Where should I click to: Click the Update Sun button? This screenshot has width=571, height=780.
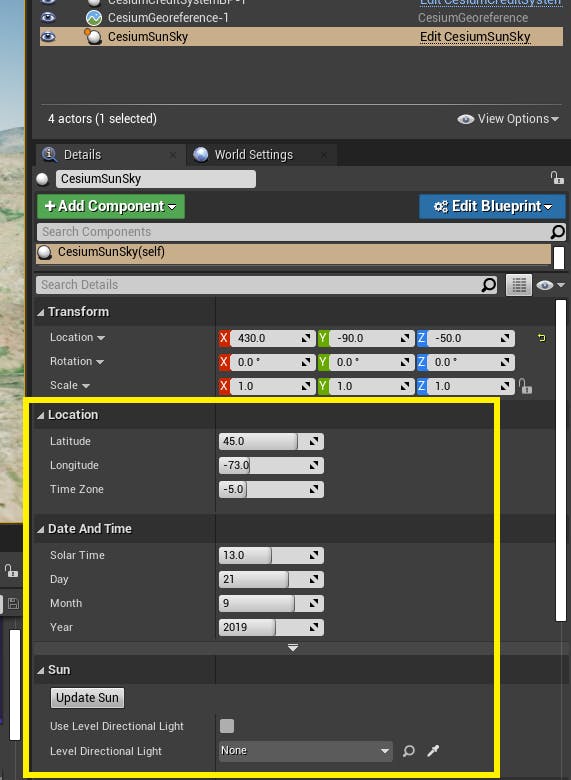[87, 698]
